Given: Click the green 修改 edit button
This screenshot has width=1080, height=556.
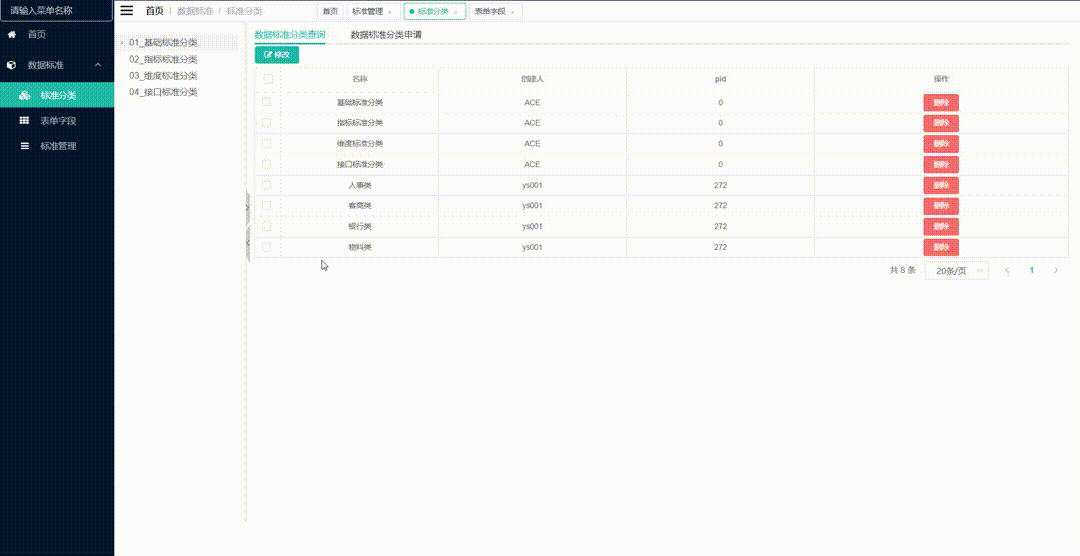Looking at the screenshot, I should pyautogui.click(x=276, y=55).
